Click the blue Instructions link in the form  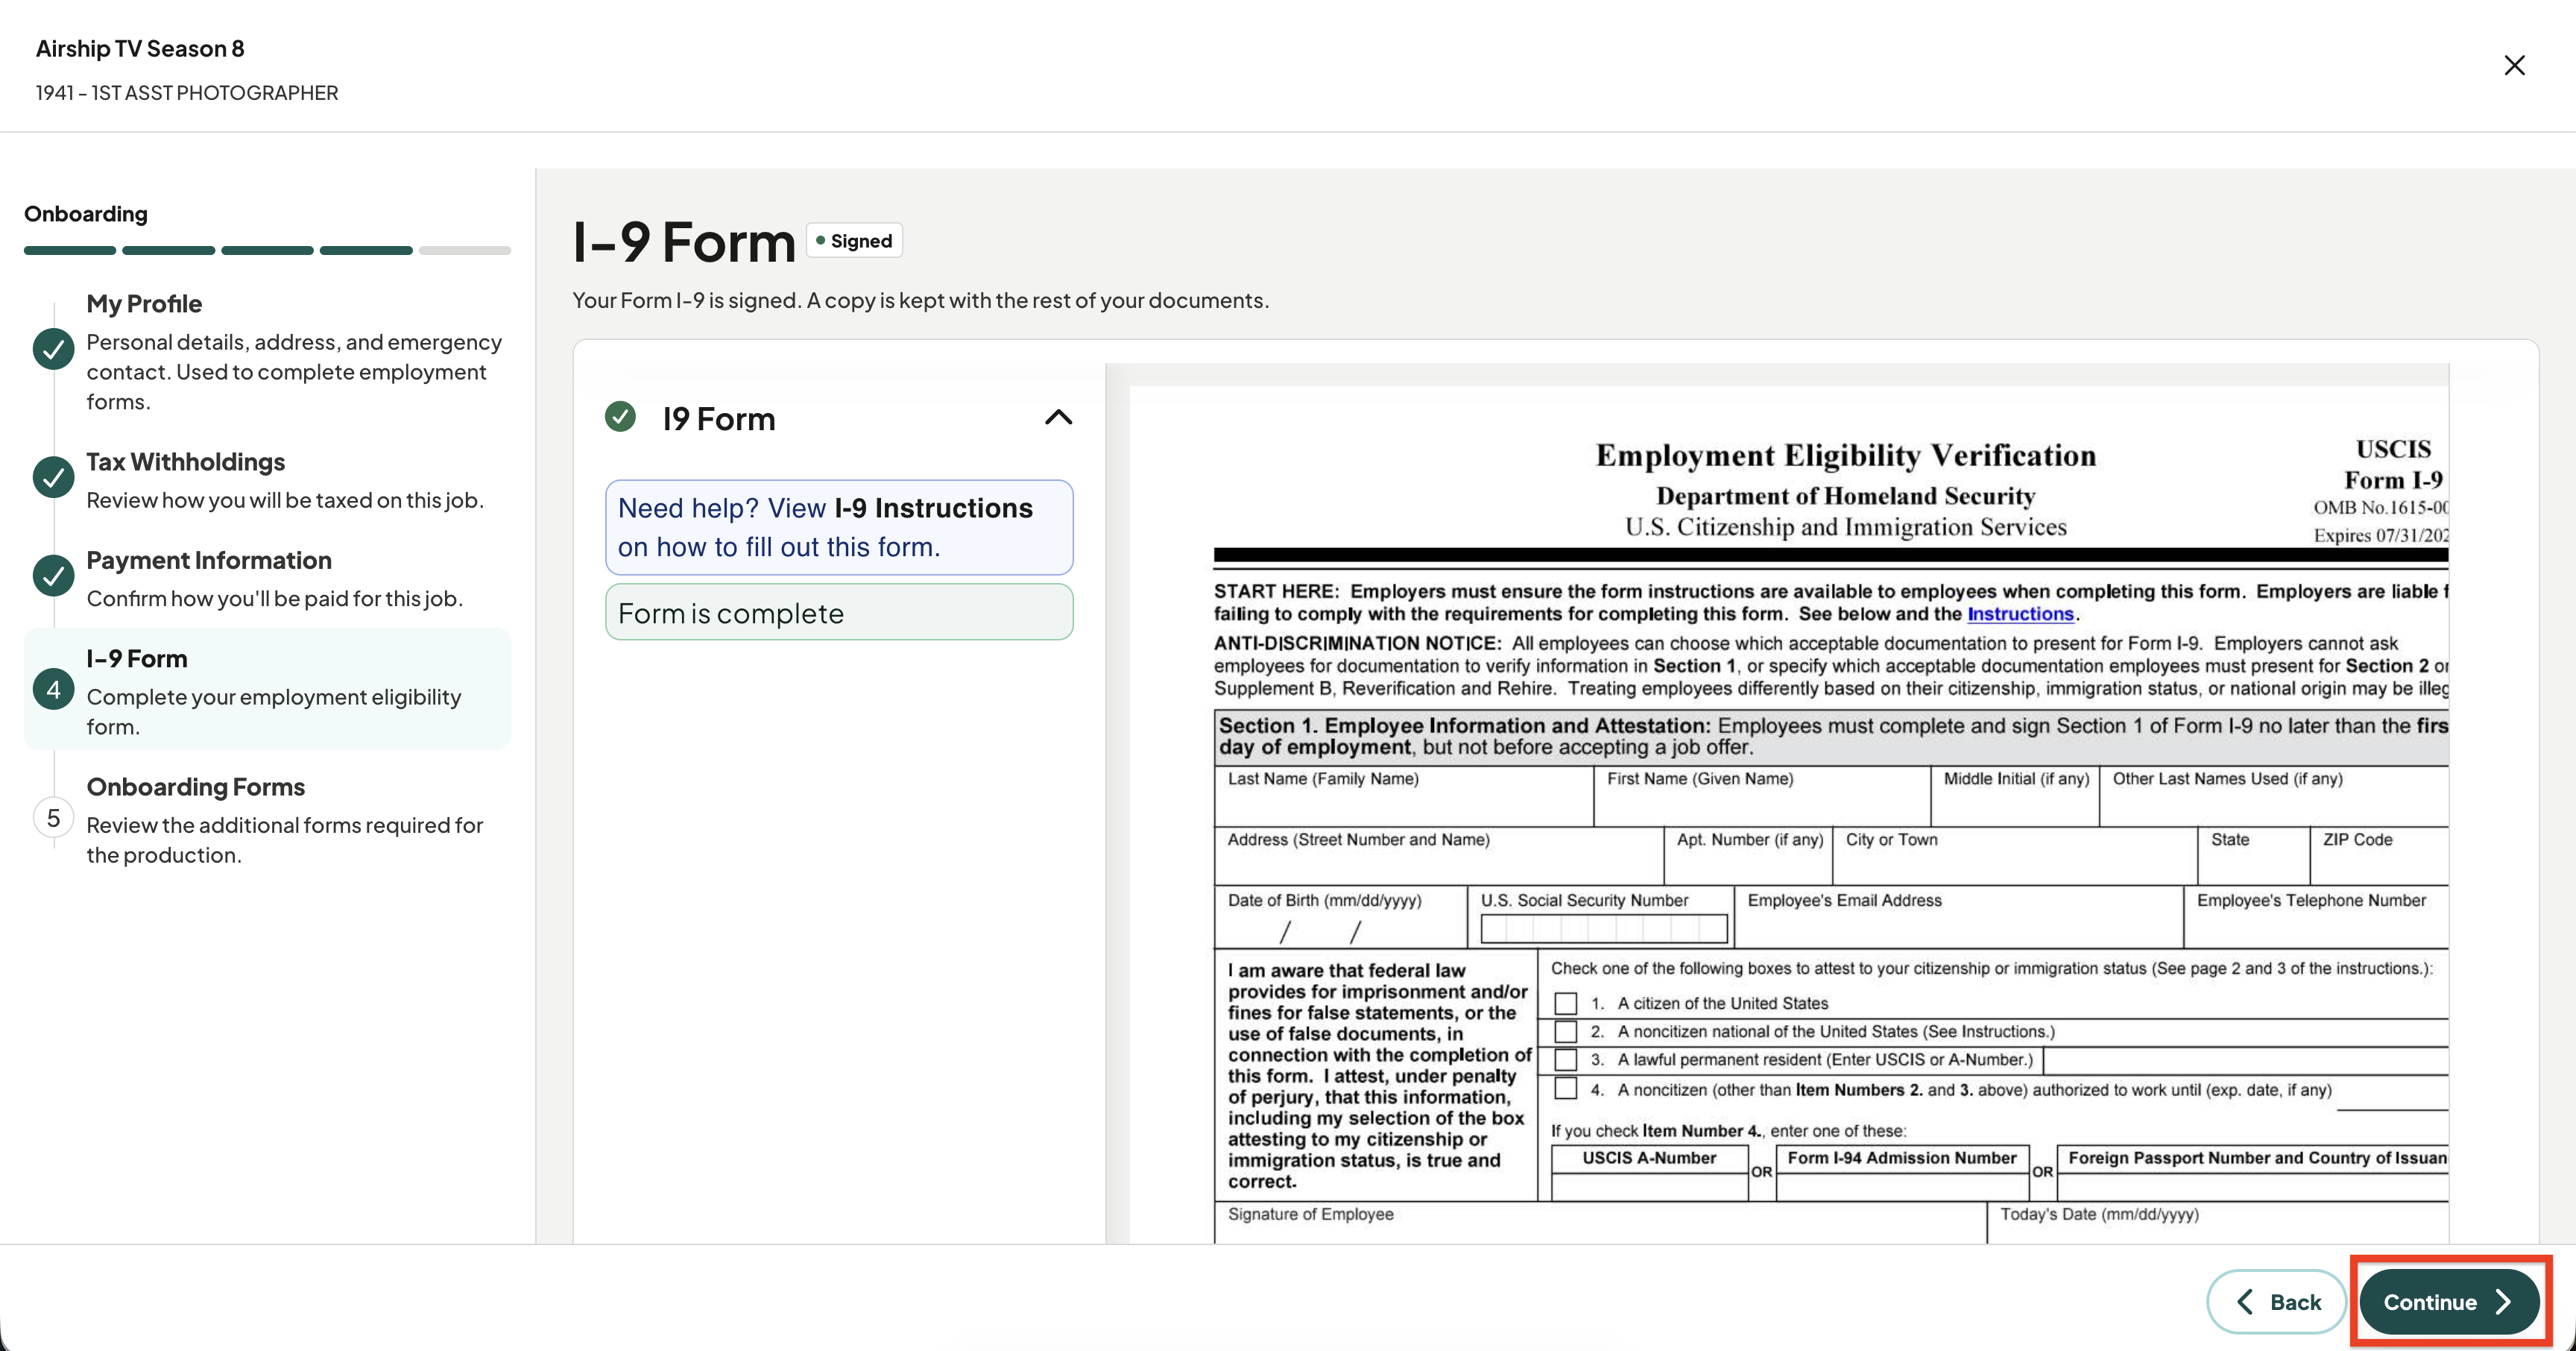pyautogui.click(x=2020, y=614)
